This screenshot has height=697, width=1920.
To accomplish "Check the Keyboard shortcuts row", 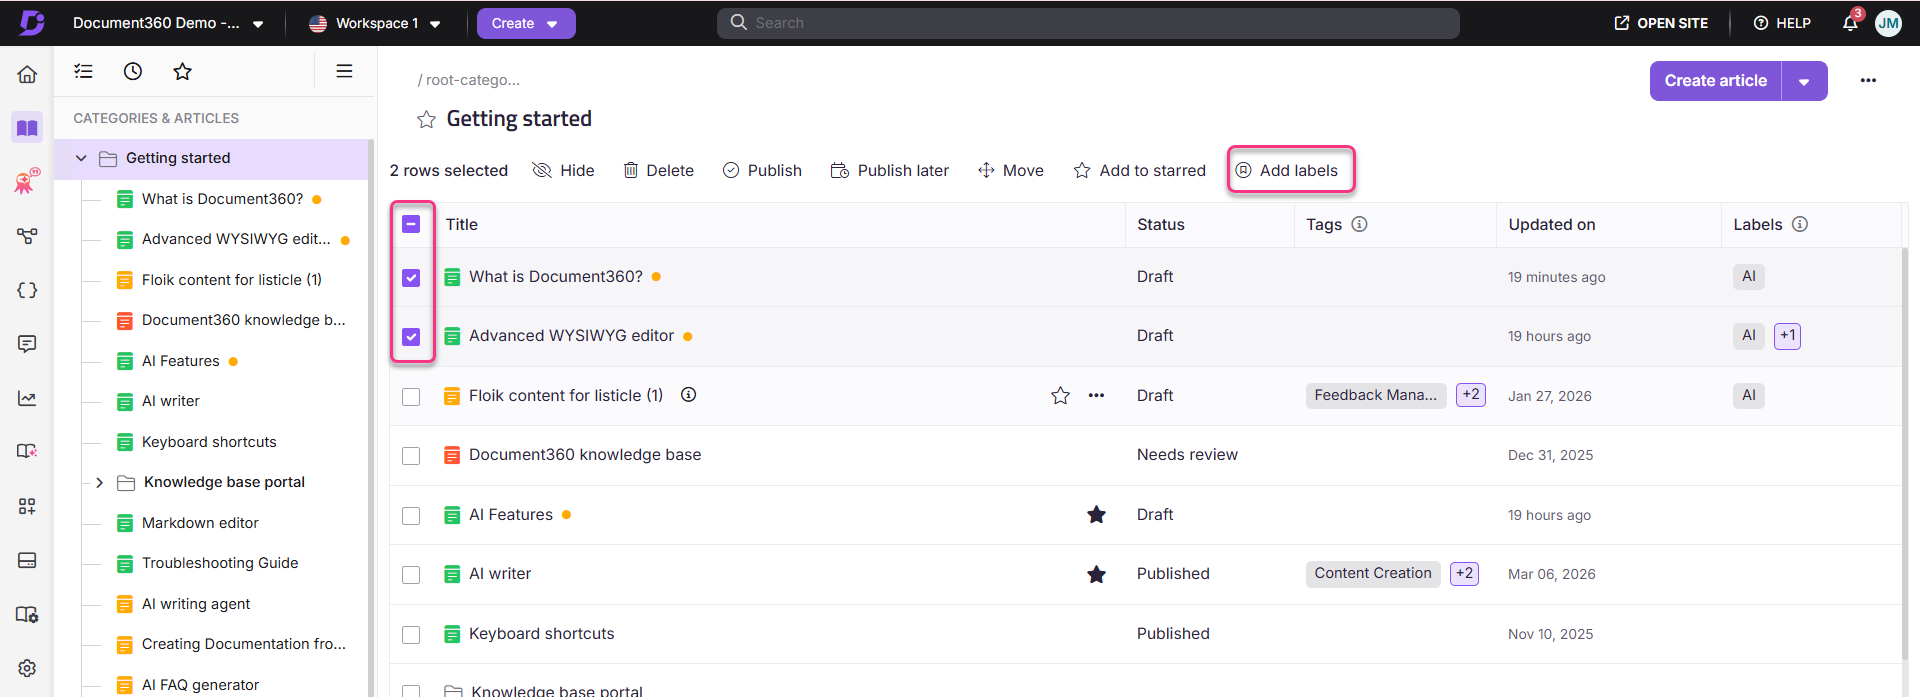I will pos(411,634).
